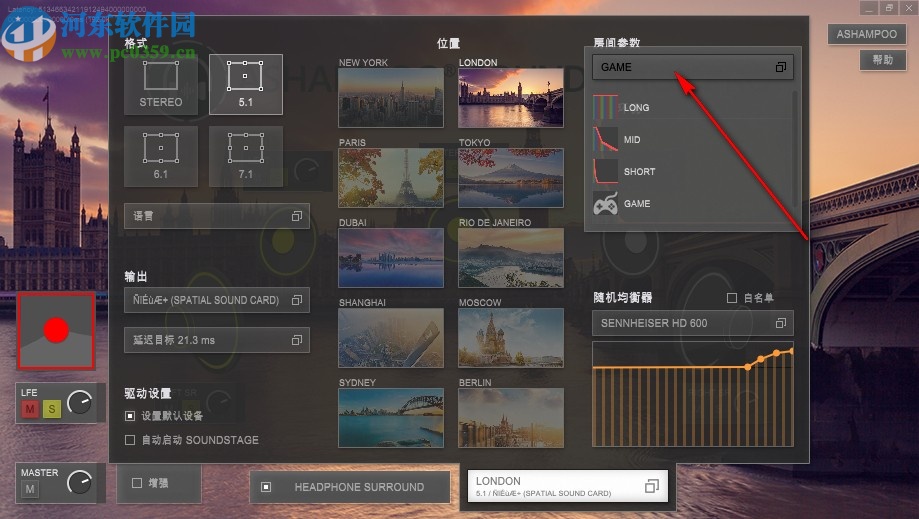919x519 pixels.
Task: Choose the PARIS location thumbnail
Action: tap(391, 177)
